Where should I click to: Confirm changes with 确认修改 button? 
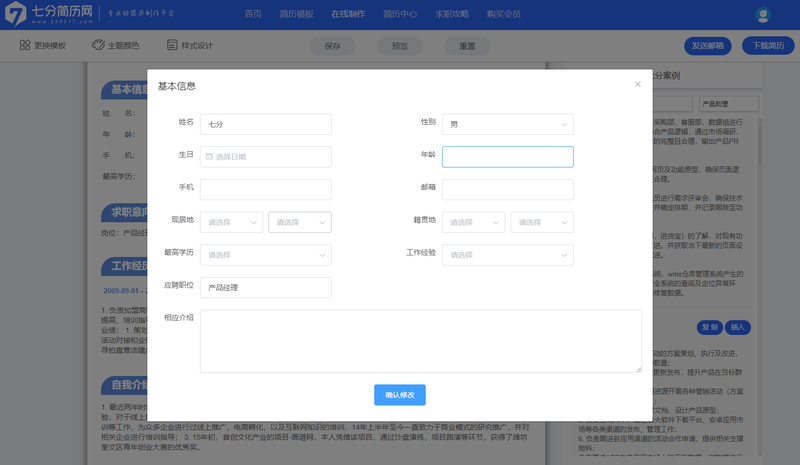click(x=400, y=395)
